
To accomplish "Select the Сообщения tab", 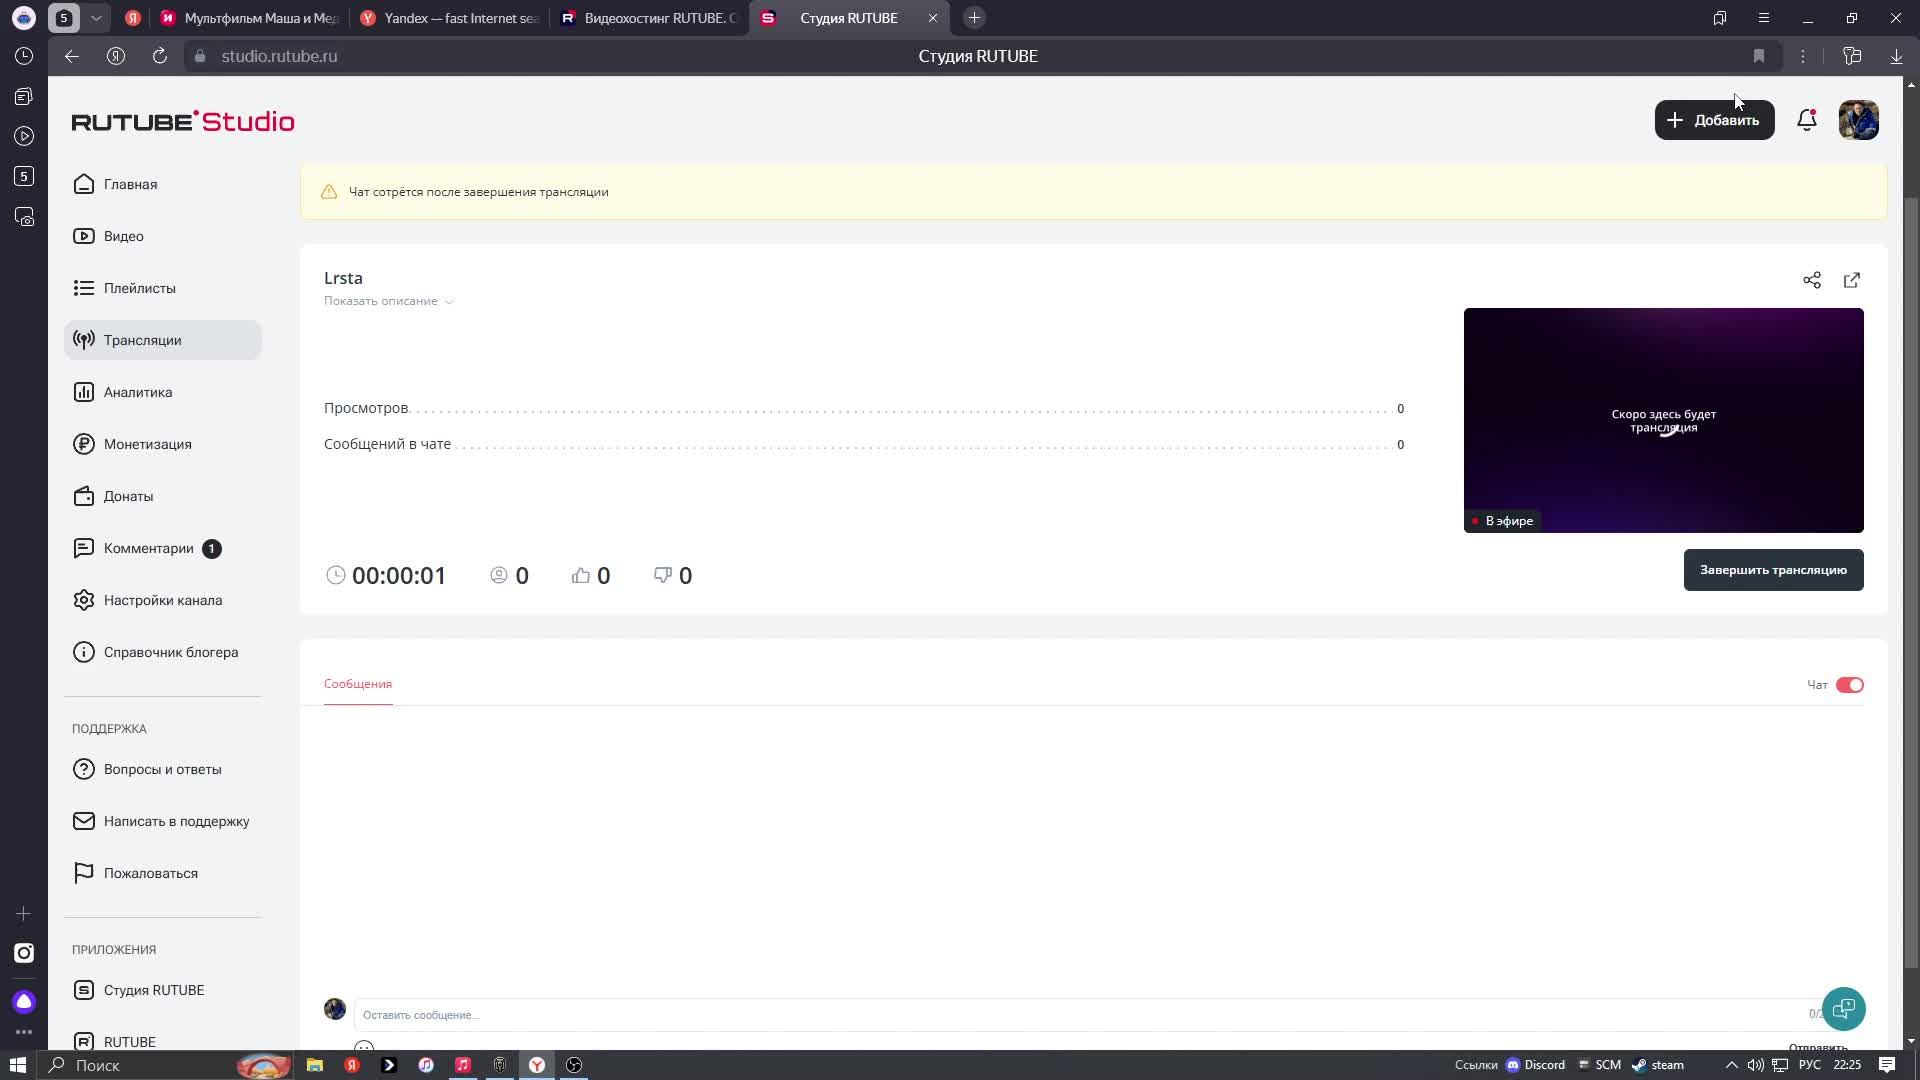I will point(357,684).
